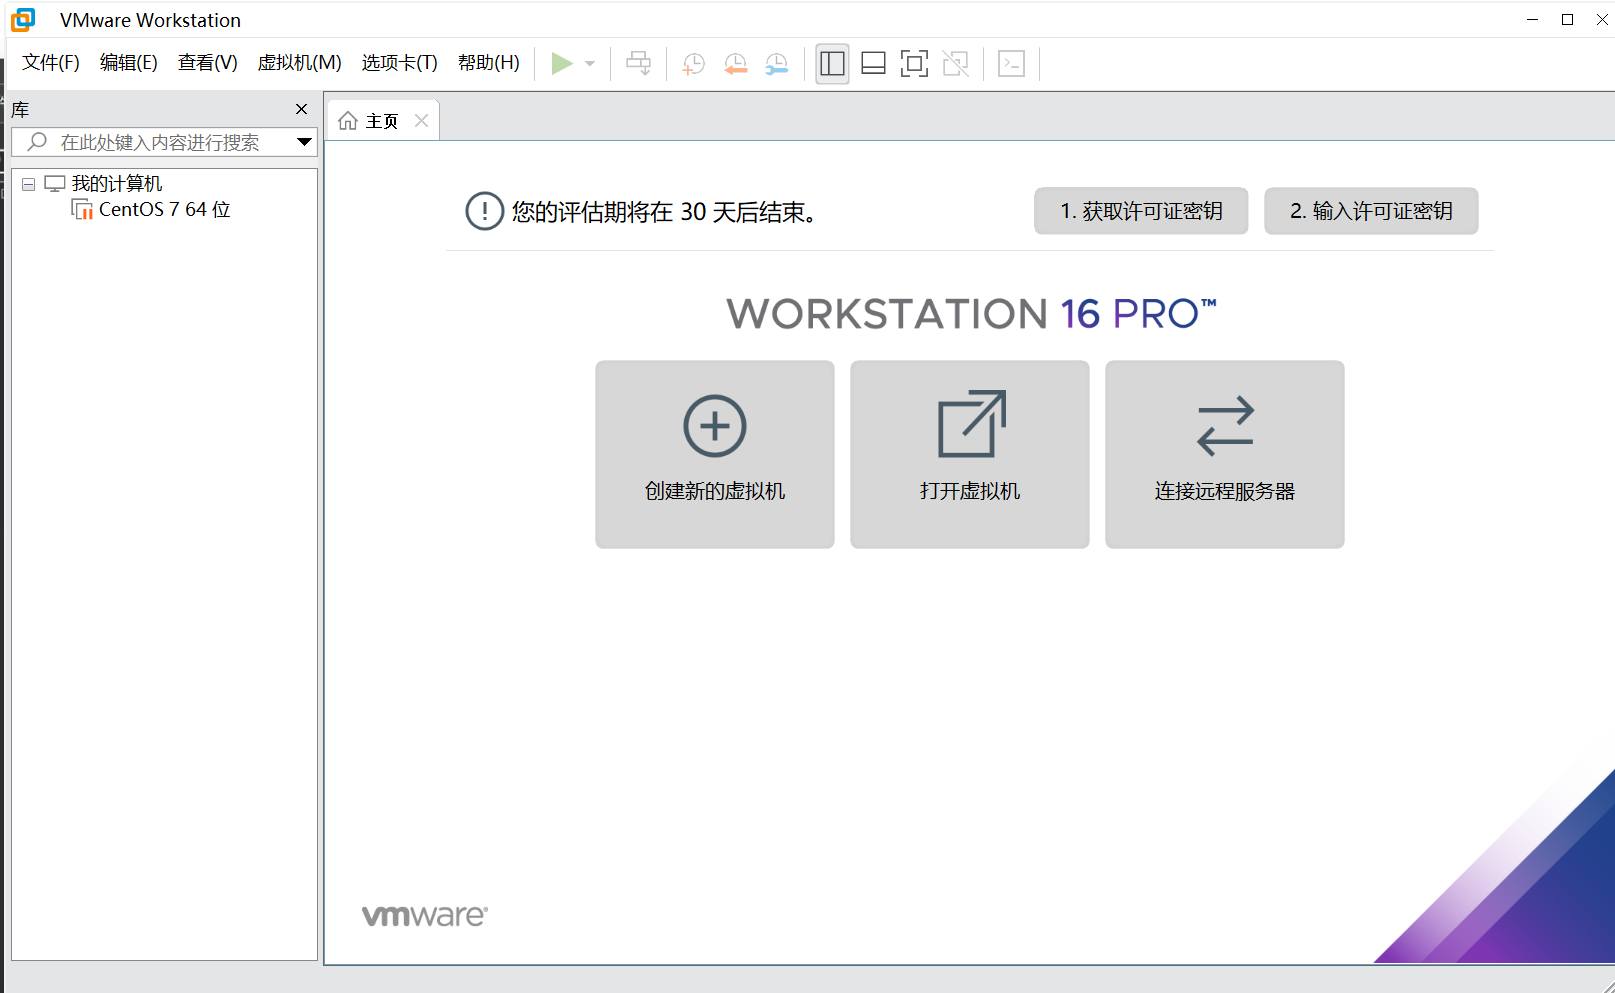
Task: Open the 文件(F) menu
Action: [51, 63]
